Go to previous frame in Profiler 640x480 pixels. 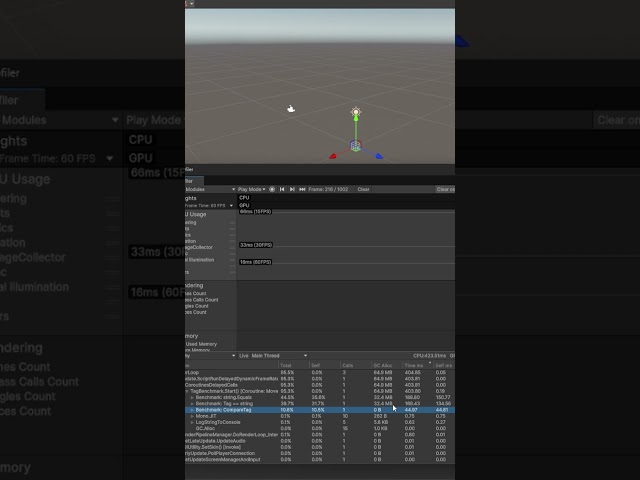click(x=282, y=189)
